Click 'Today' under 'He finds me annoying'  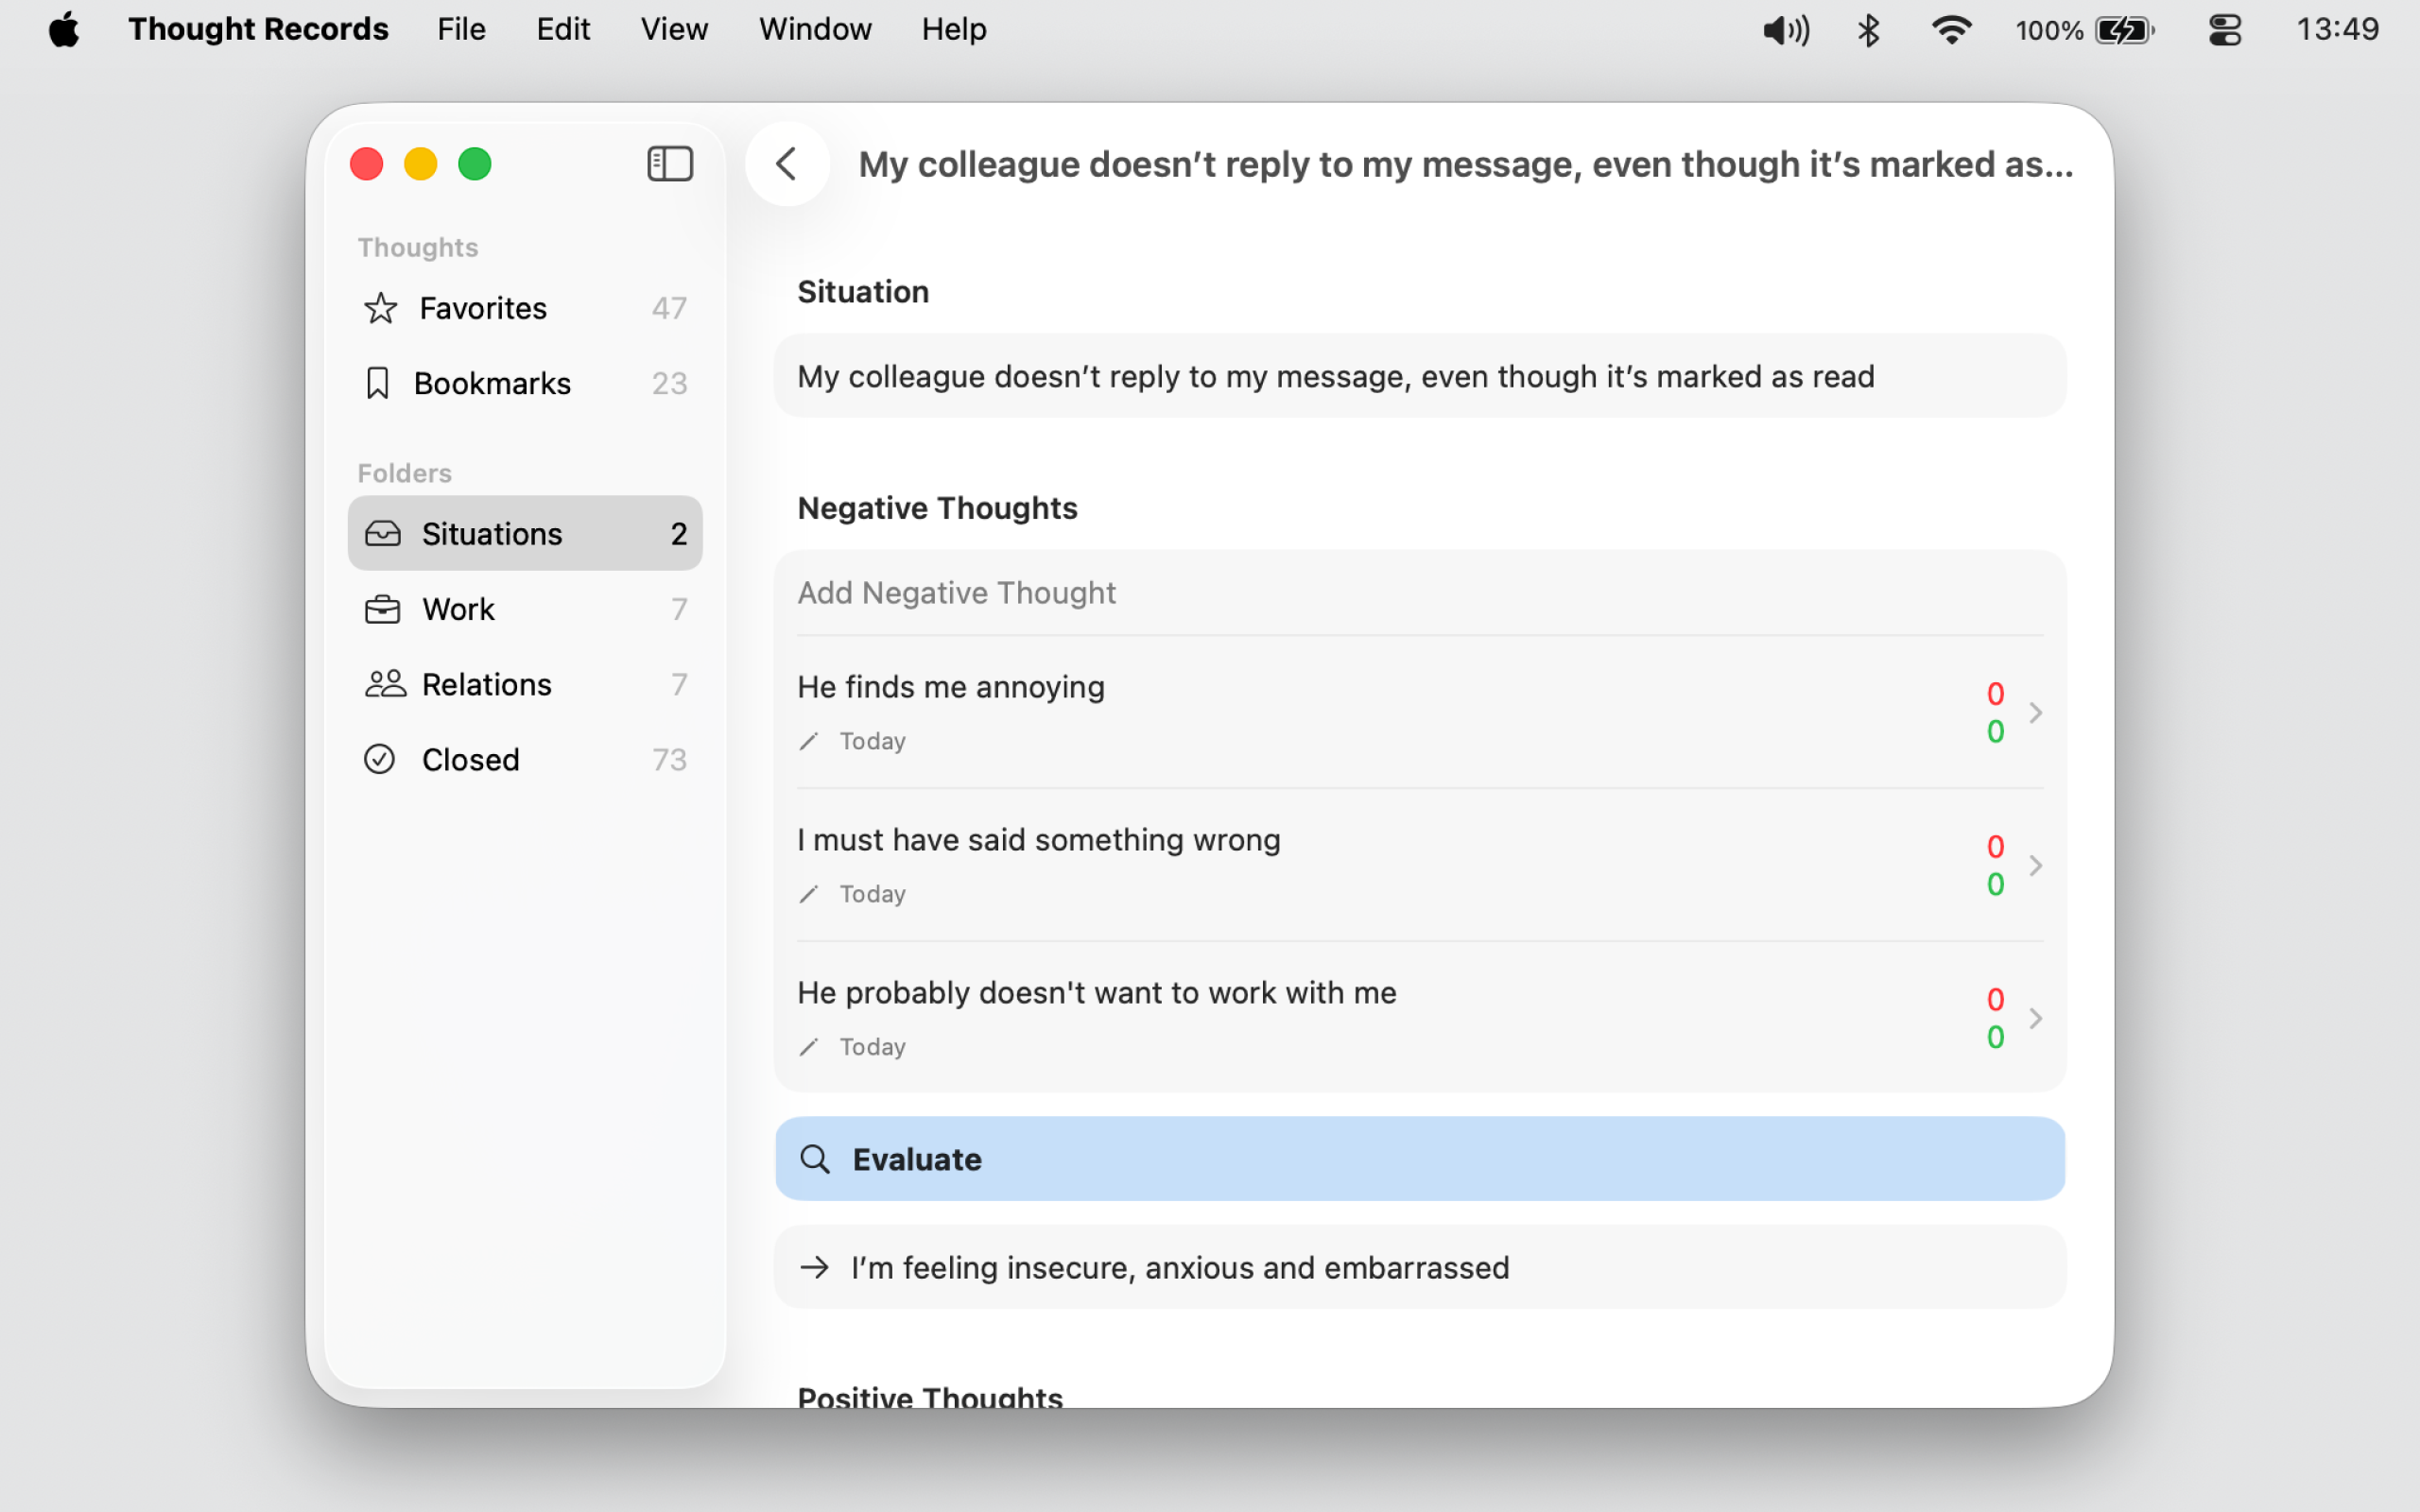872,741
